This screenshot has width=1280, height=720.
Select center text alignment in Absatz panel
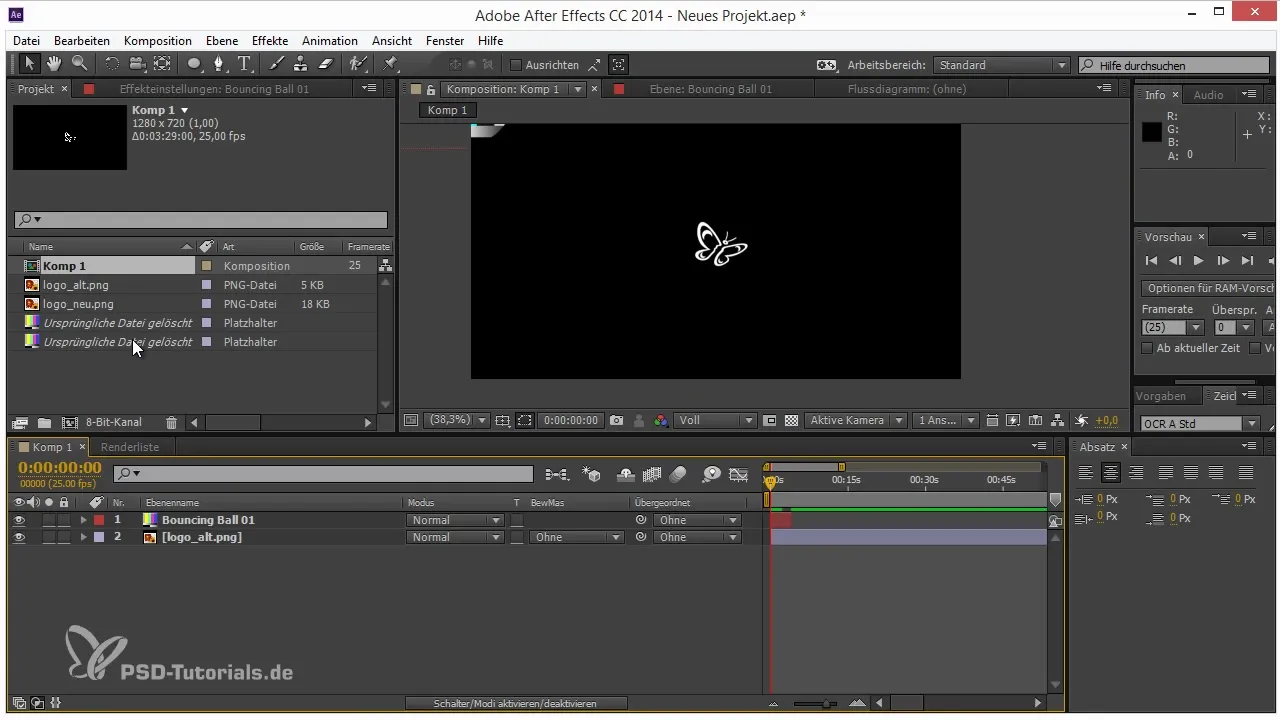tap(1111, 472)
